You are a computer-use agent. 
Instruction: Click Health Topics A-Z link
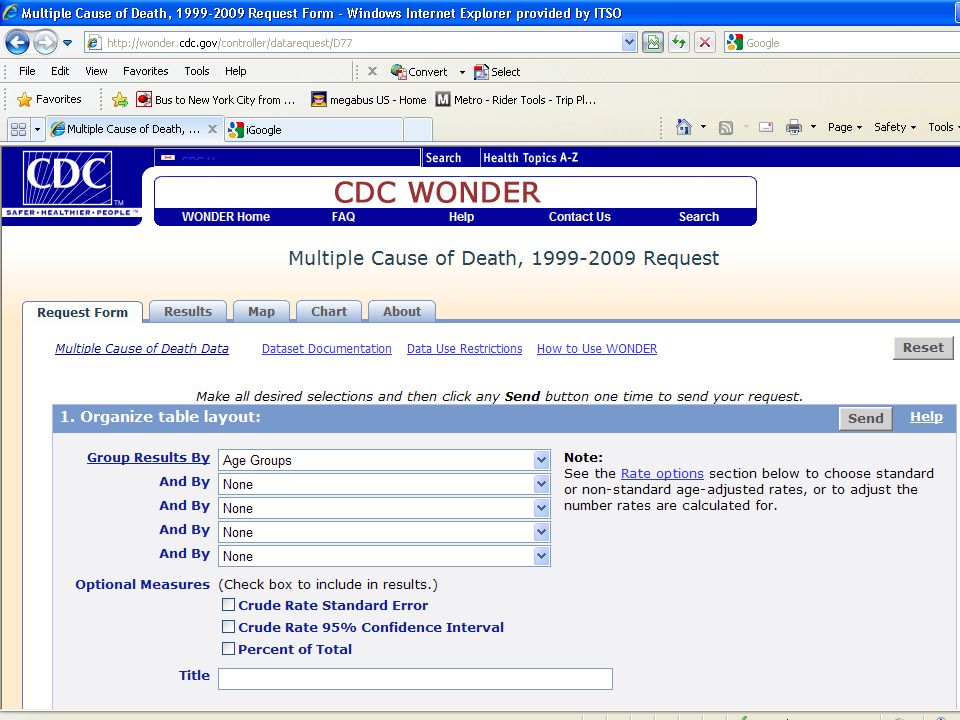tap(530, 158)
